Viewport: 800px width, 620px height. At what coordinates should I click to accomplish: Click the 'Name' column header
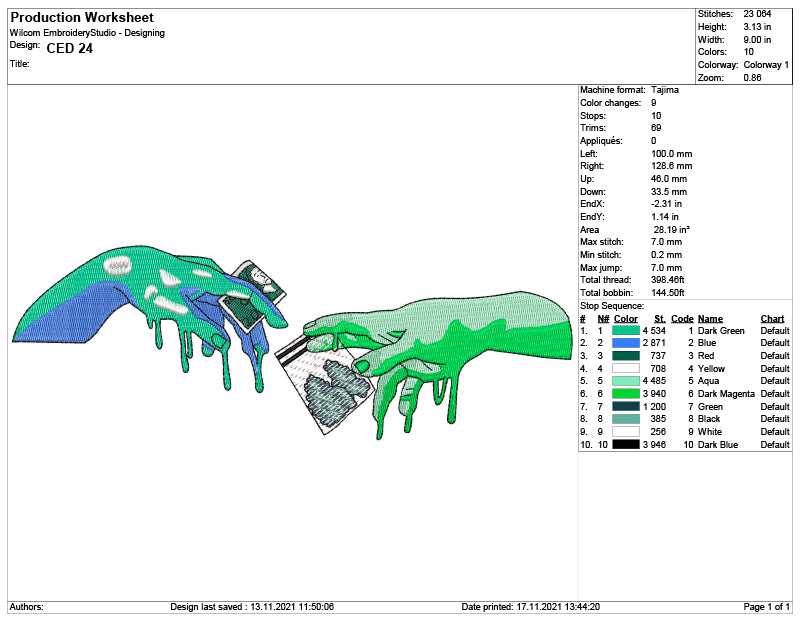pyautogui.click(x=710, y=318)
